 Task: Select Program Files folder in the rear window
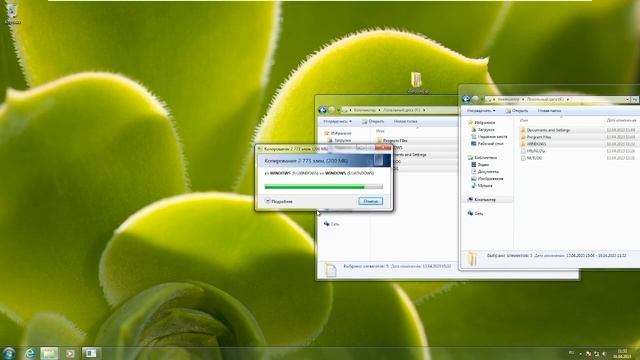392,140
